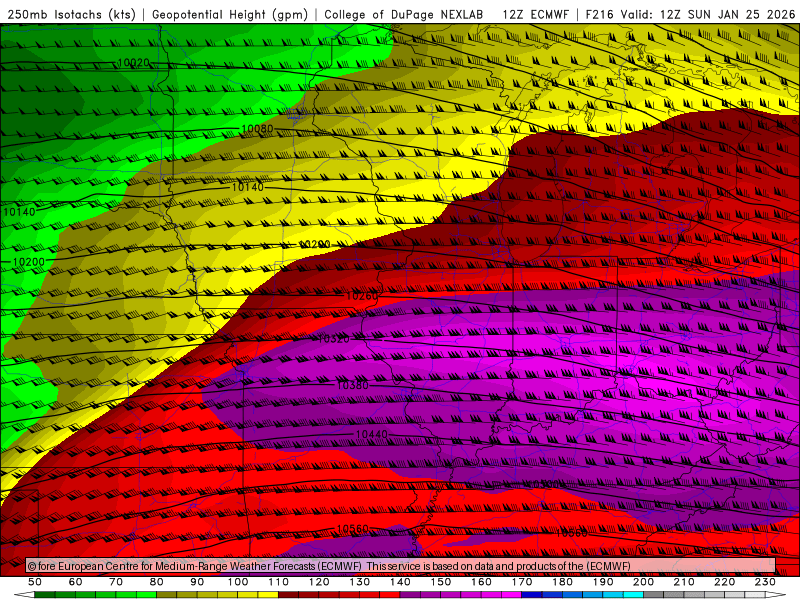Click the legend value 80
The width and height of the screenshot is (800, 600).
click(157, 582)
